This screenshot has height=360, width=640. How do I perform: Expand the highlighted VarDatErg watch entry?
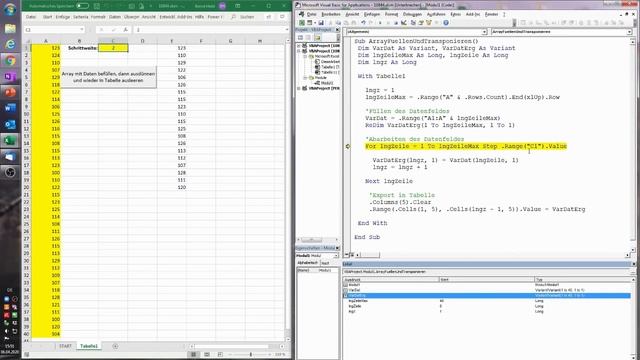tap(346, 296)
